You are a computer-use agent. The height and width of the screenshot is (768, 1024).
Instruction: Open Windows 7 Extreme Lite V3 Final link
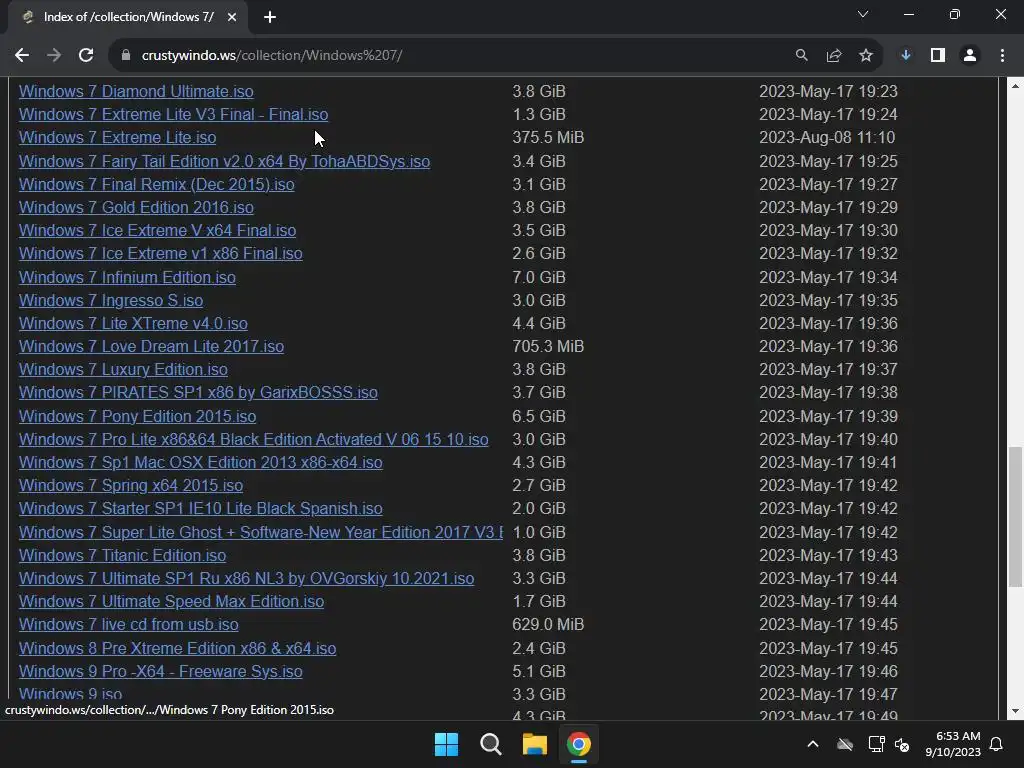click(173, 114)
